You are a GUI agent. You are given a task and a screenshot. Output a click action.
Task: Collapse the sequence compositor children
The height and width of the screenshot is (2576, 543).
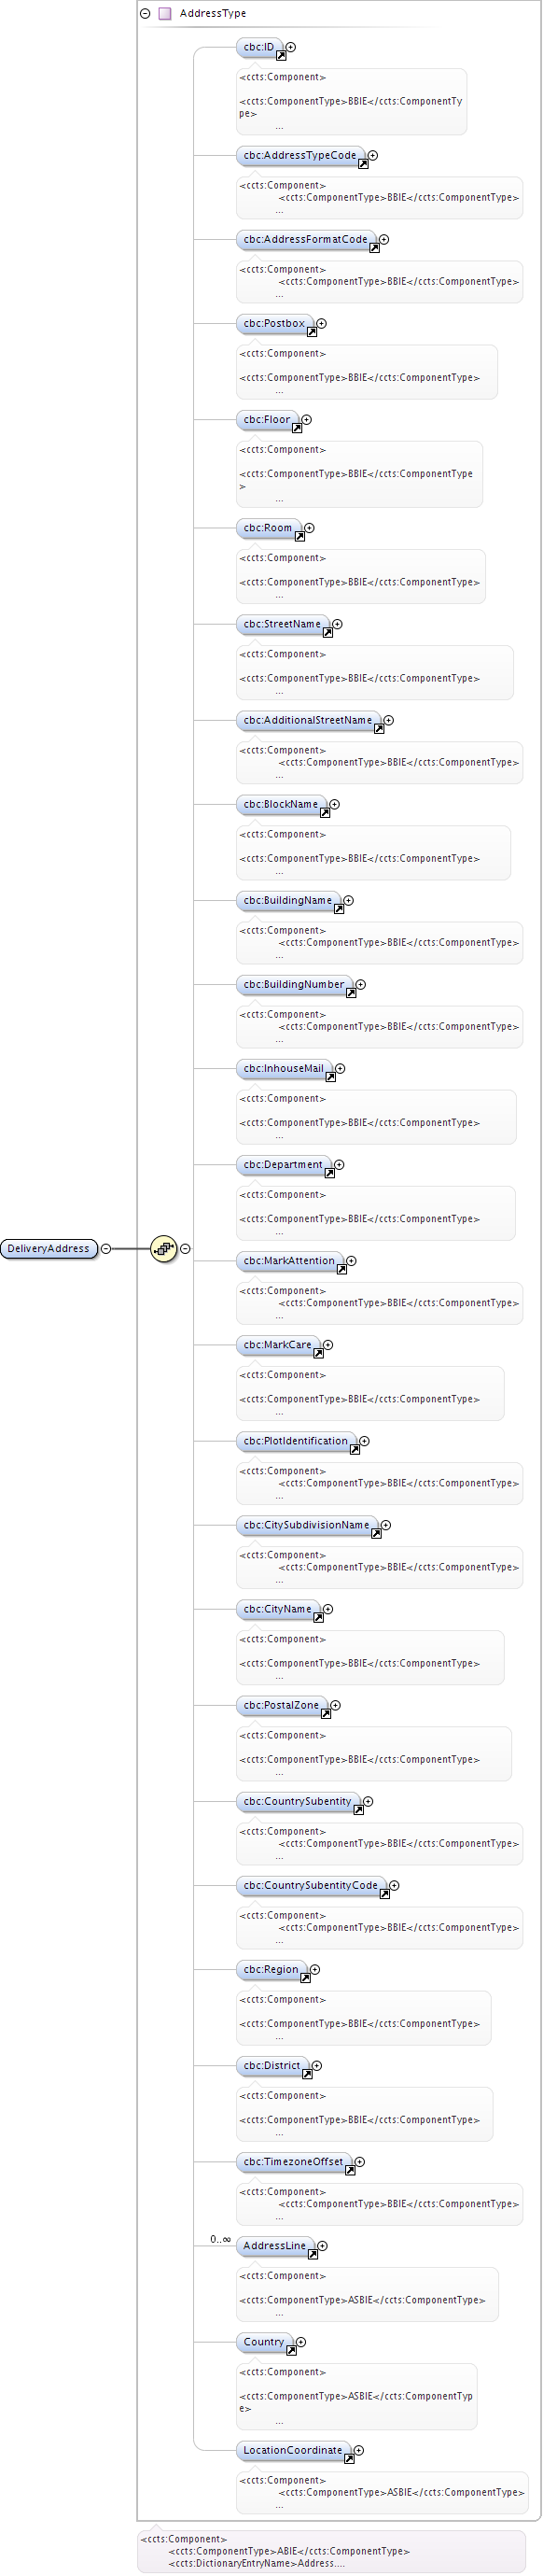pos(185,1248)
